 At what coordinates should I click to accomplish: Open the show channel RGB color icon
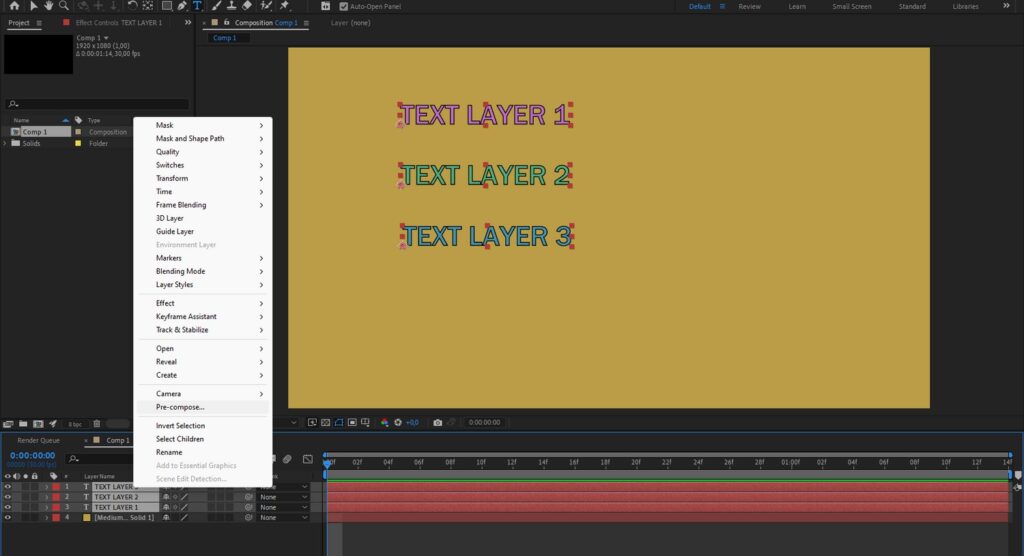click(x=385, y=423)
